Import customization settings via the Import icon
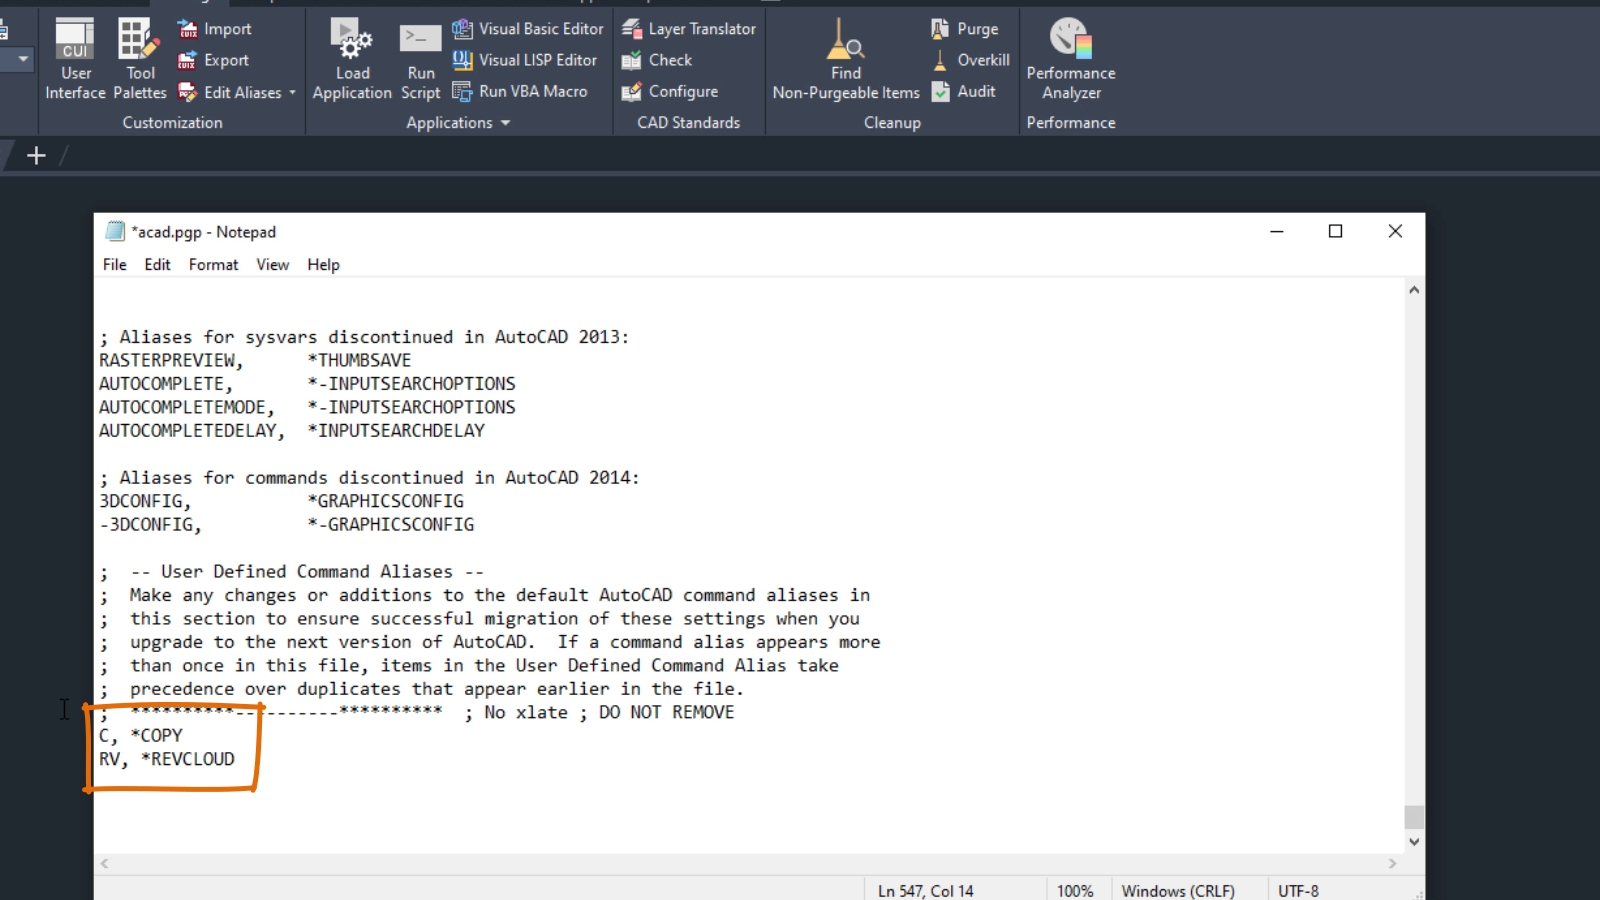The image size is (1600, 900). click(213, 28)
